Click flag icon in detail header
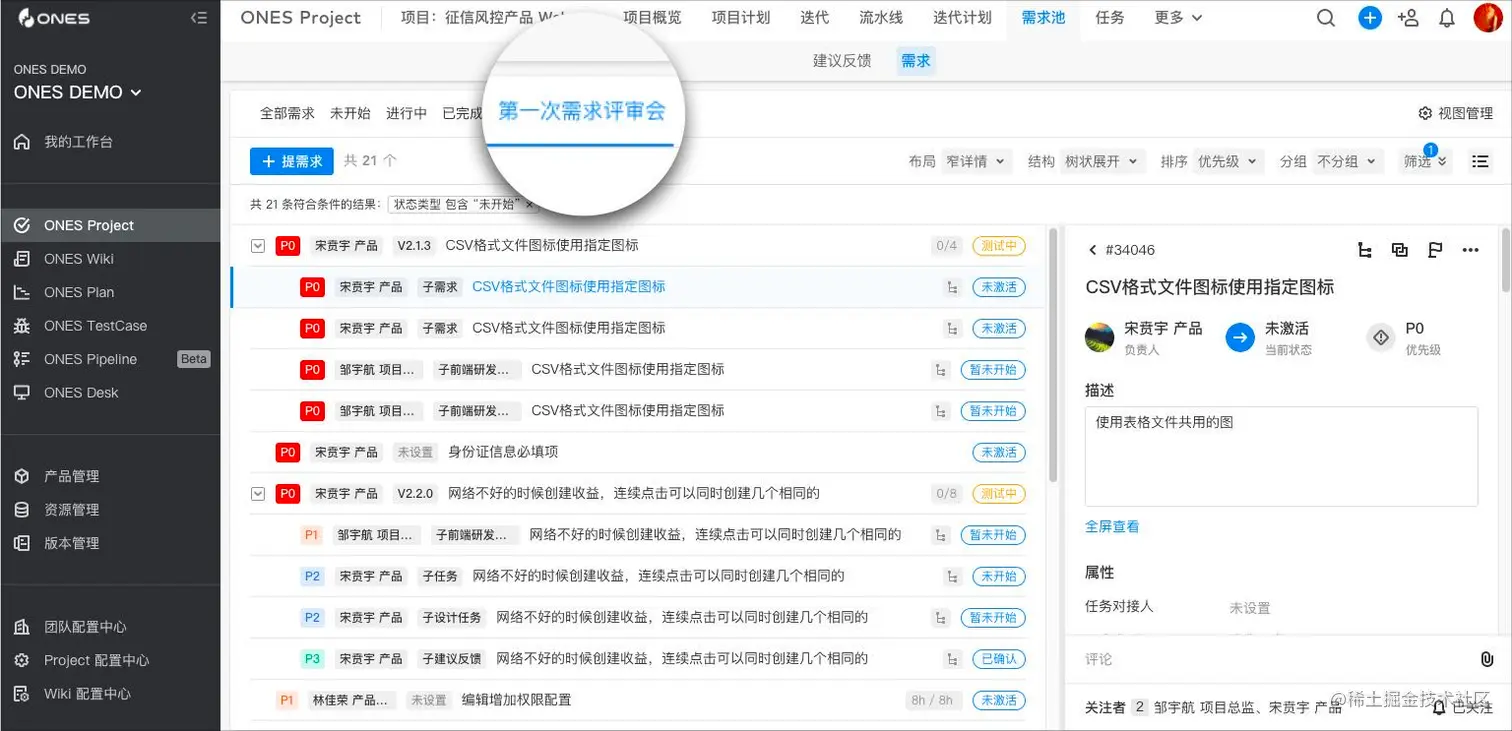 point(1435,250)
